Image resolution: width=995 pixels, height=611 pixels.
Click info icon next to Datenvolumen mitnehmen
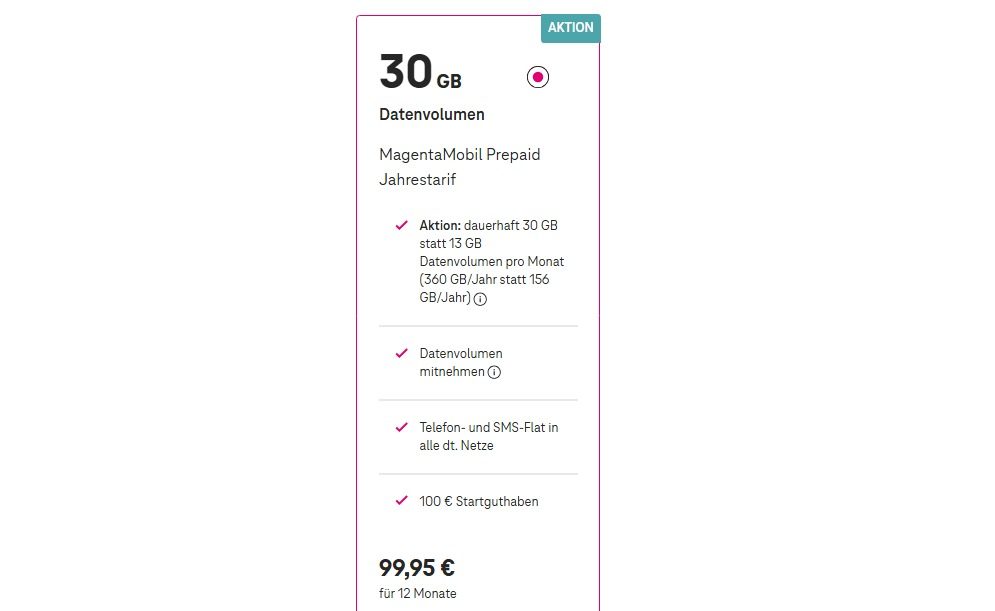(494, 373)
